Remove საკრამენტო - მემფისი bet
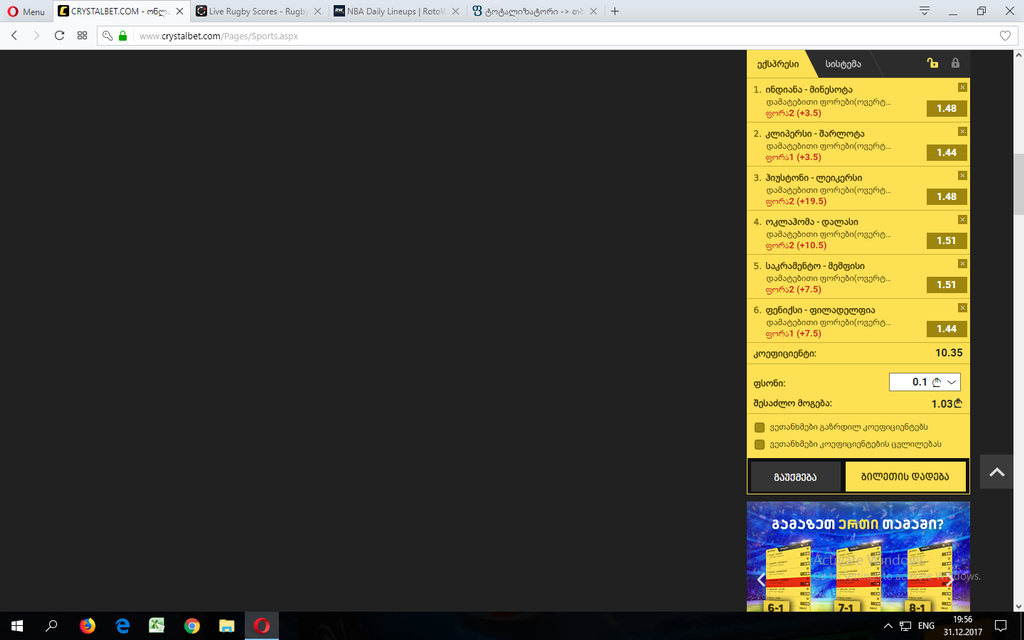This screenshot has height=640, width=1024. click(962, 264)
